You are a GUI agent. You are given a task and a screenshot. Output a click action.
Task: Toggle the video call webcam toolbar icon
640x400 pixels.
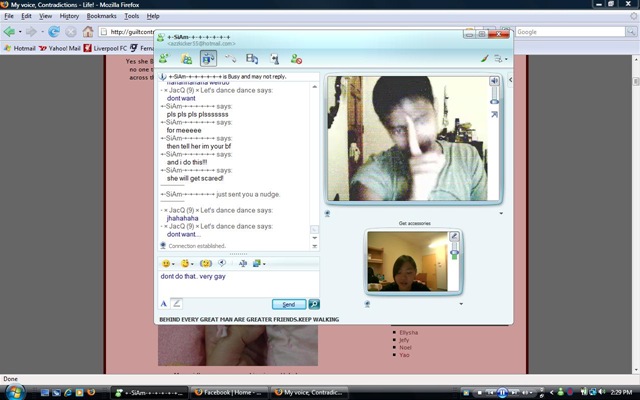(x=208, y=59)
